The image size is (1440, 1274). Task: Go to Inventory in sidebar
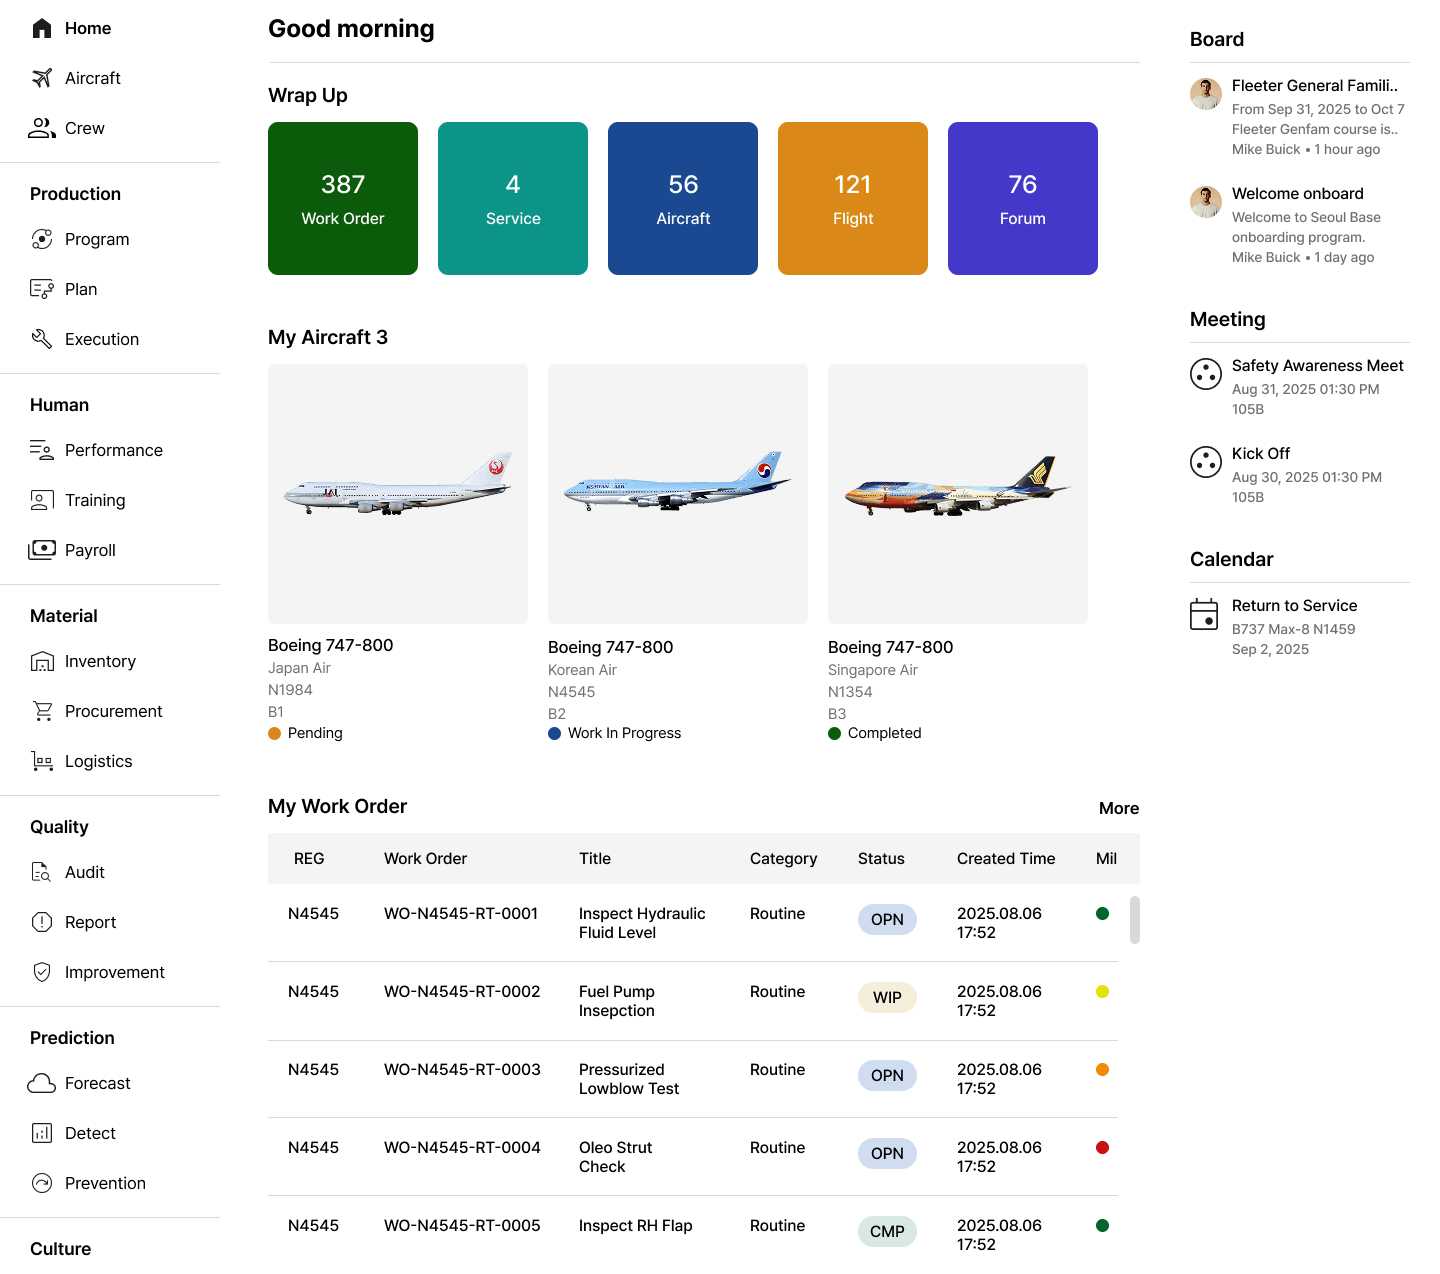pyautogui.click(x=100, y=661)
